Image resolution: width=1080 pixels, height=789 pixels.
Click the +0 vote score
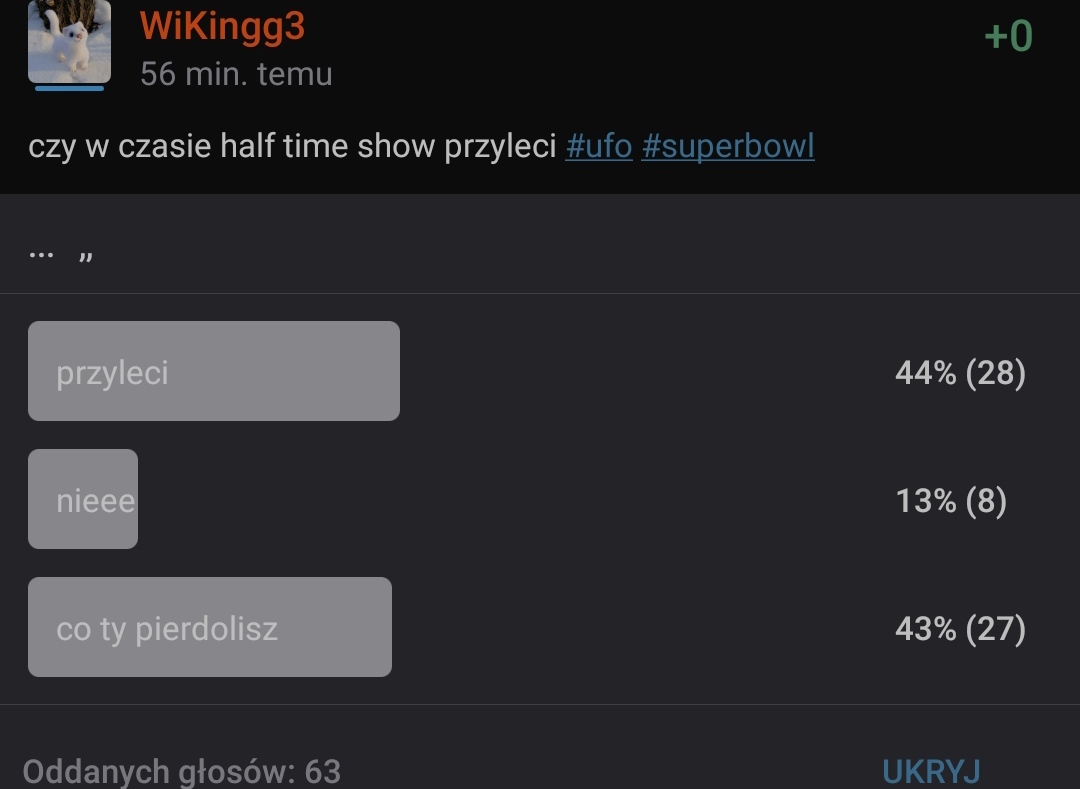pos(1007,36)
